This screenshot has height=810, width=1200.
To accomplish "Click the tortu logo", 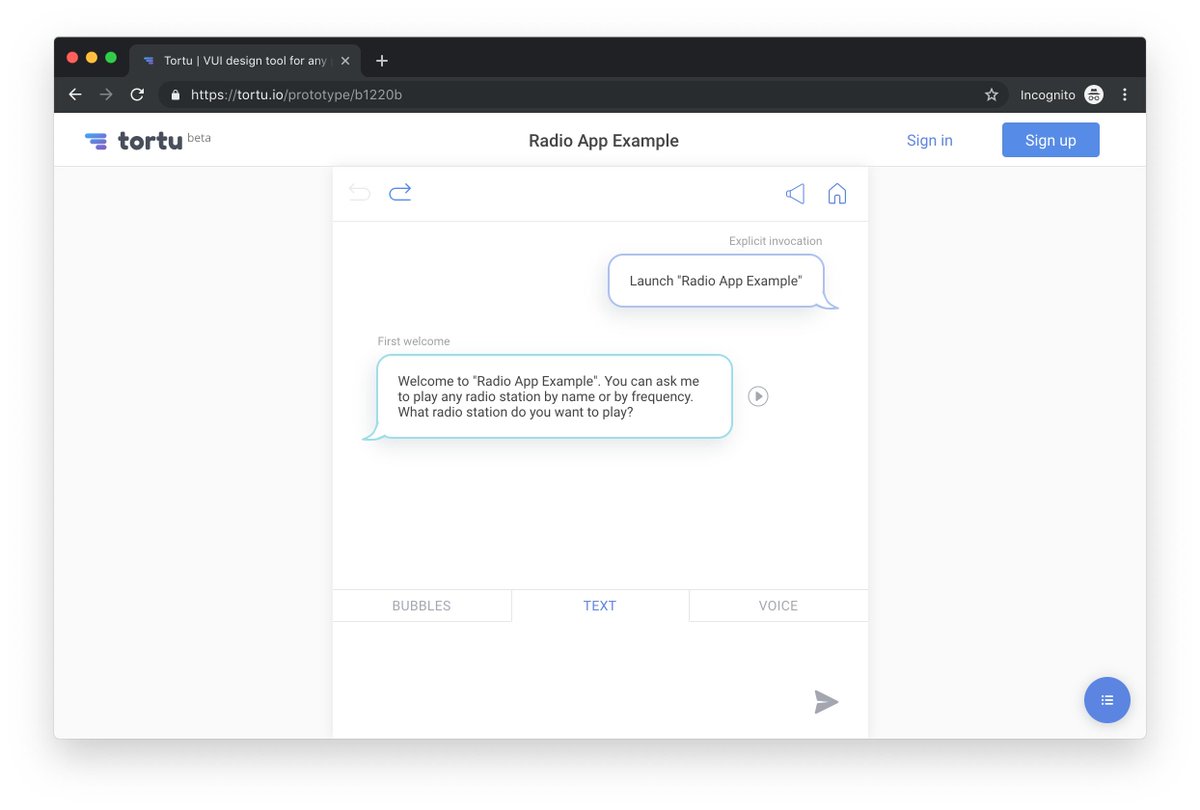I will (134, 141).
